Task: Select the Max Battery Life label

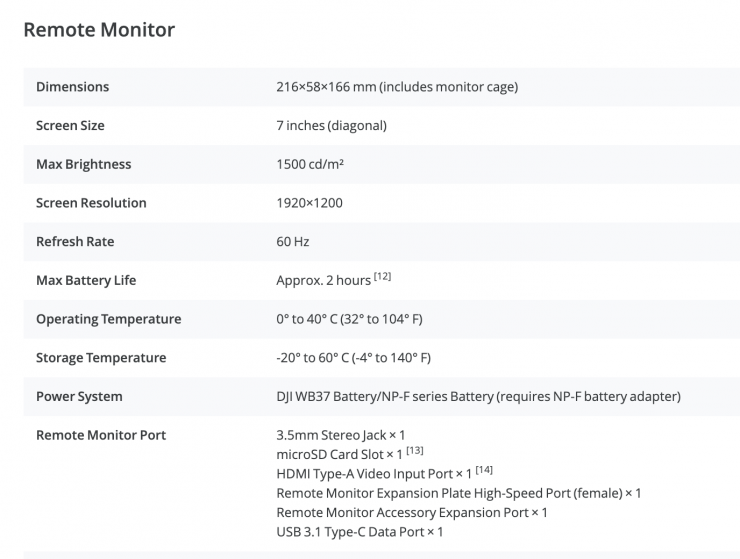Action: tap(86, 280)
